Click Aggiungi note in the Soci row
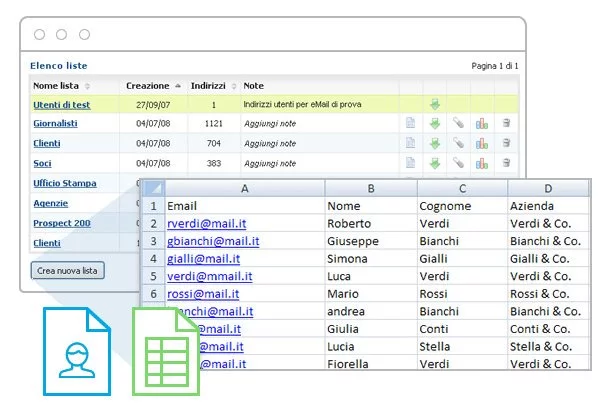Image resolution: width=611 pixels, height=411 pixels. [270, 163]
